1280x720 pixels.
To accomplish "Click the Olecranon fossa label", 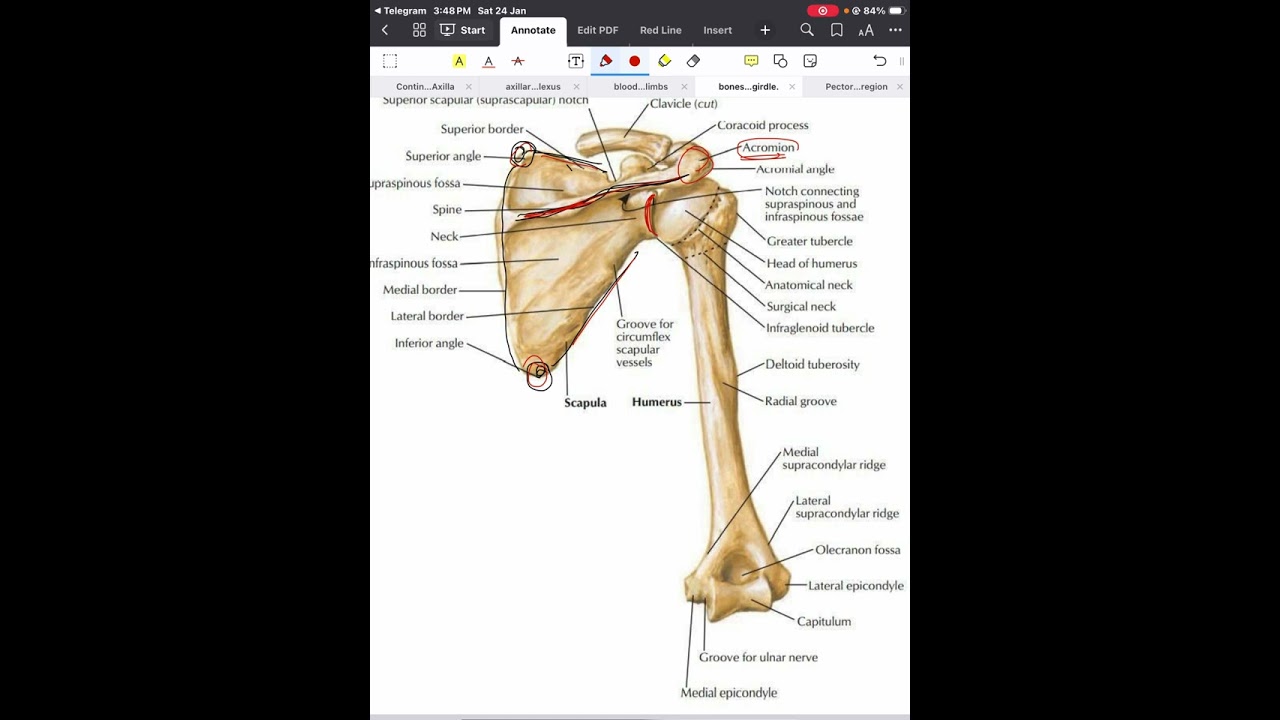I will 858,550.
